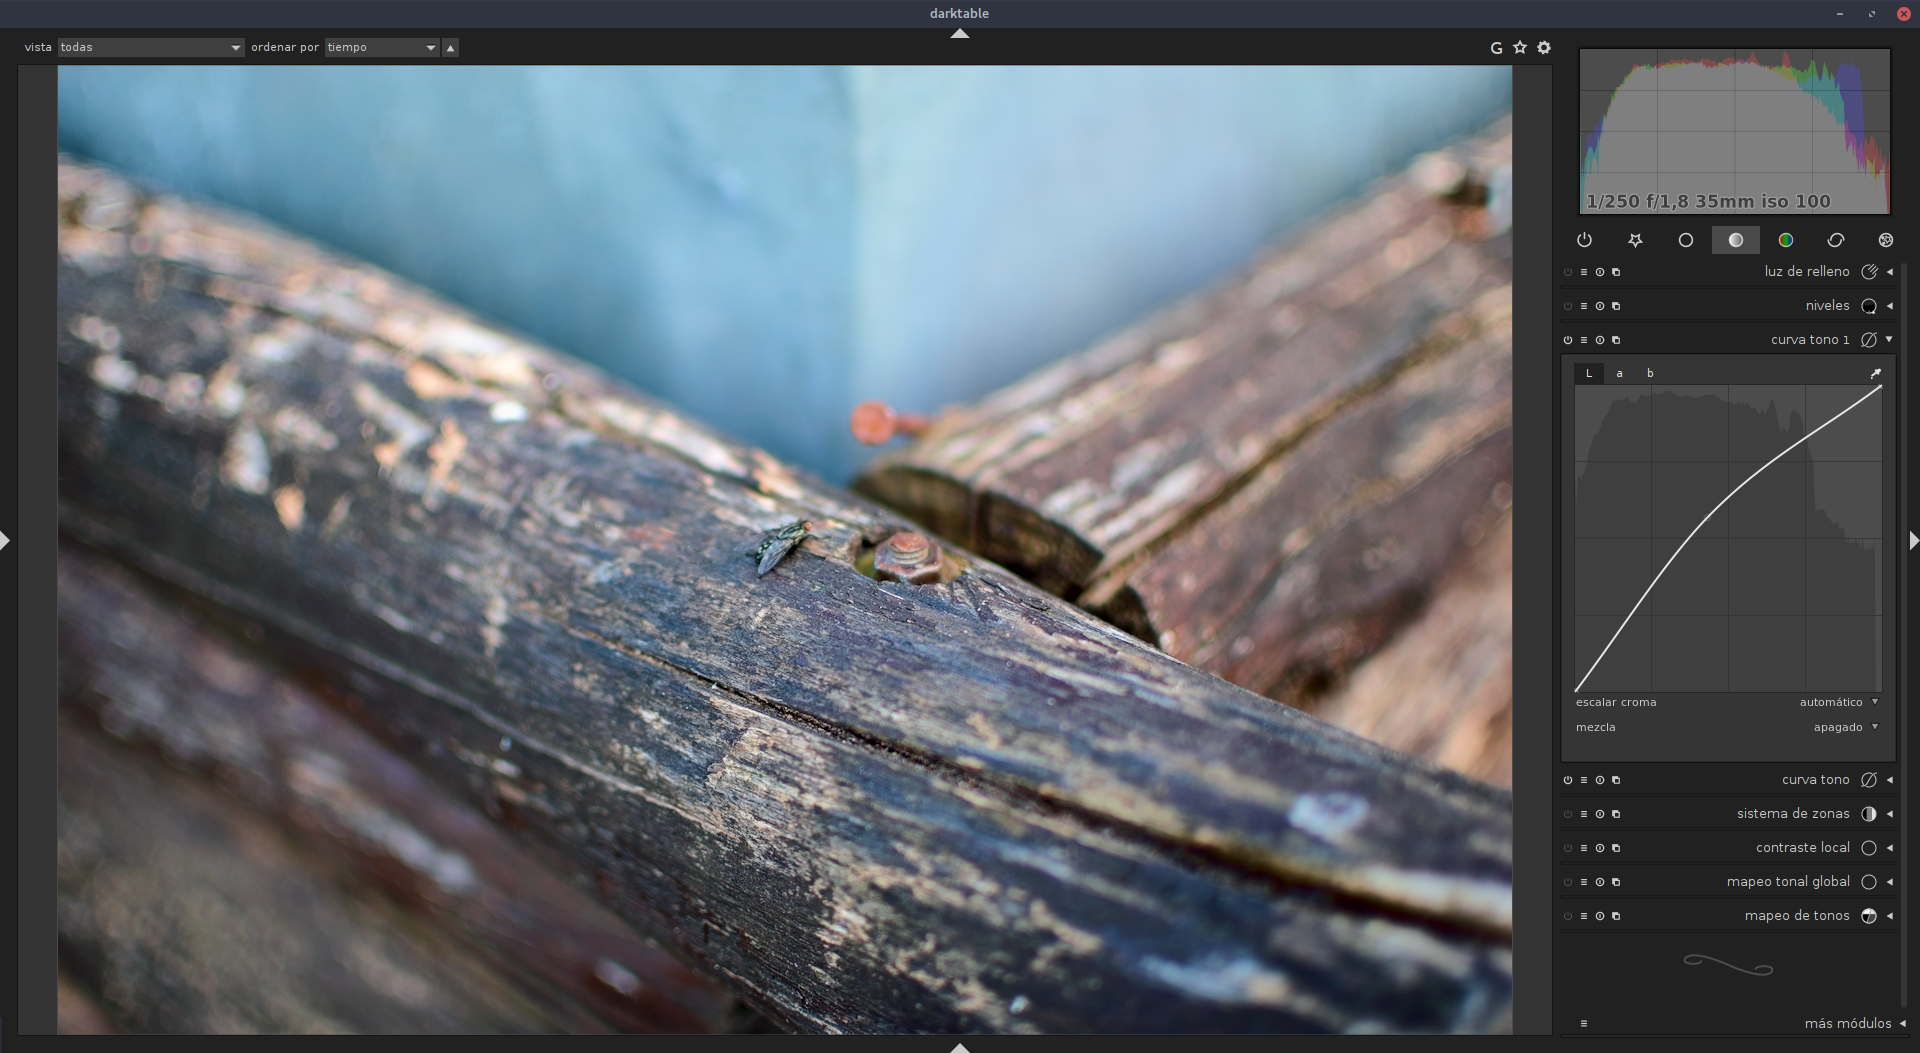
Task: Duplicate instance of curva tono 1
Action: pos(1616,340)
